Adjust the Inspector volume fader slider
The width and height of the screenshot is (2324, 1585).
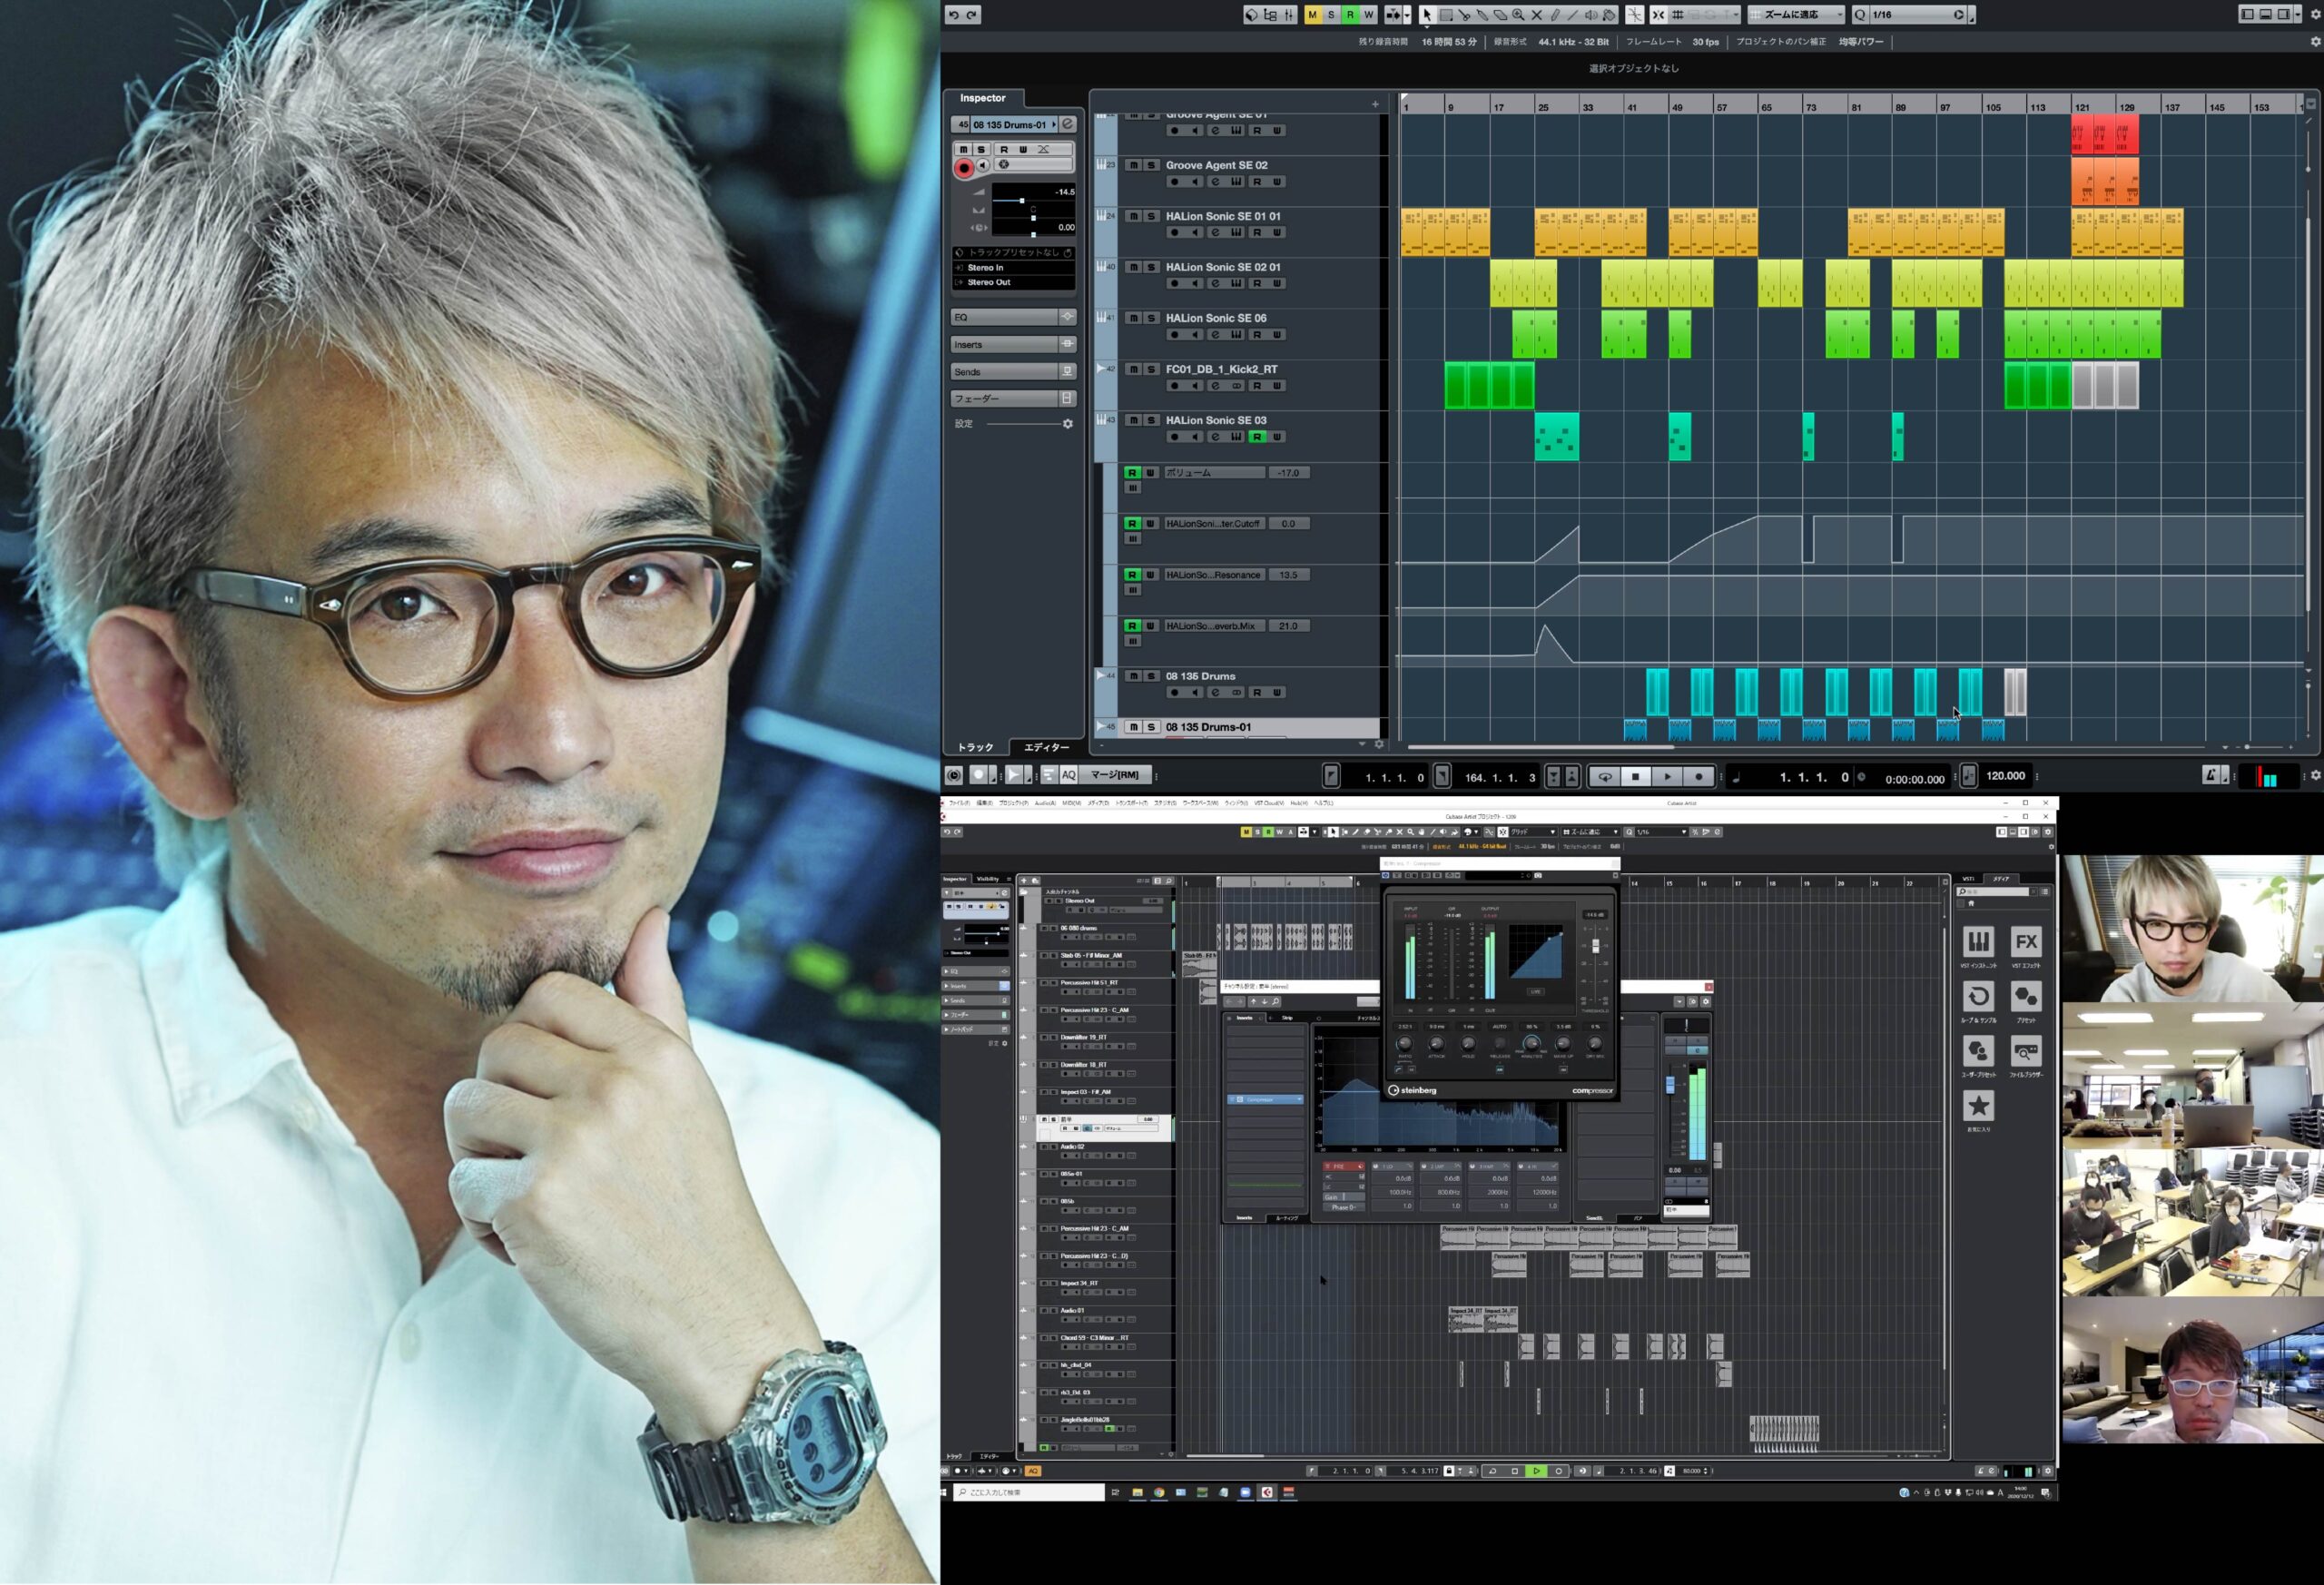pyautogui.click(x=1021, y=201)
